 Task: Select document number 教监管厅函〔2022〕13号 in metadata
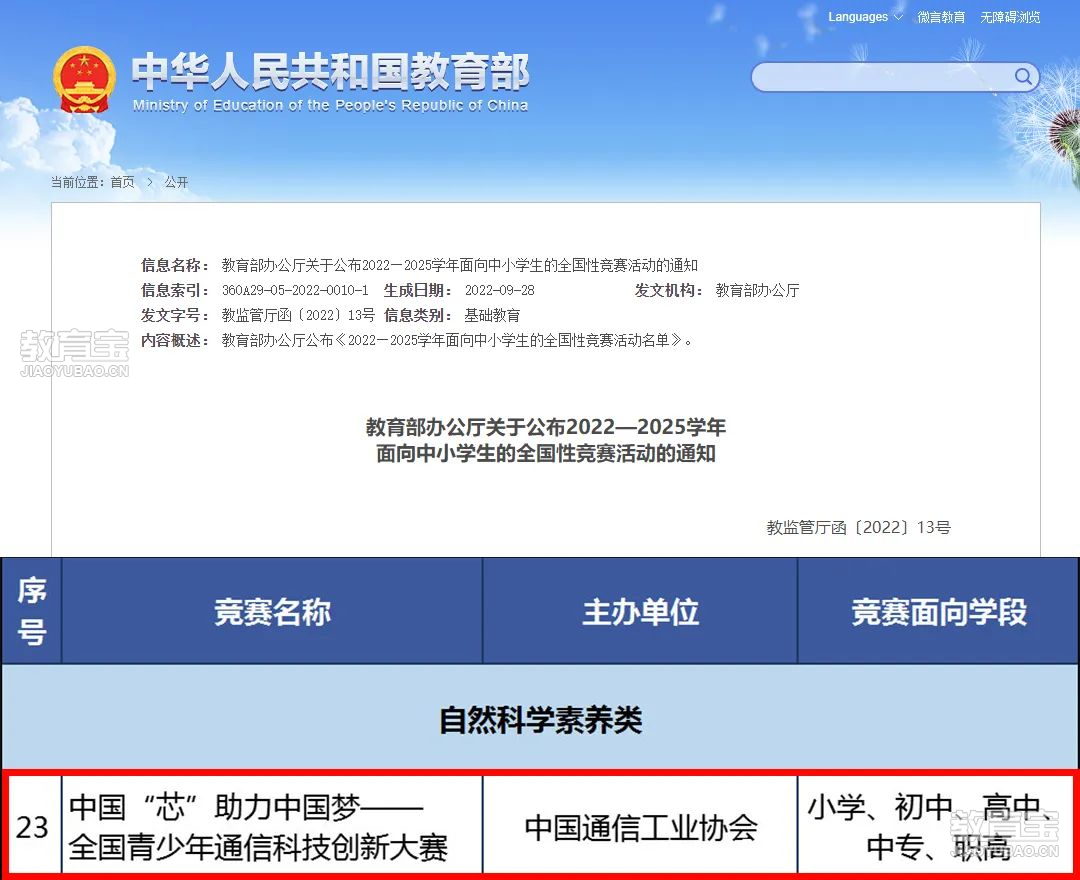(298, 315)
